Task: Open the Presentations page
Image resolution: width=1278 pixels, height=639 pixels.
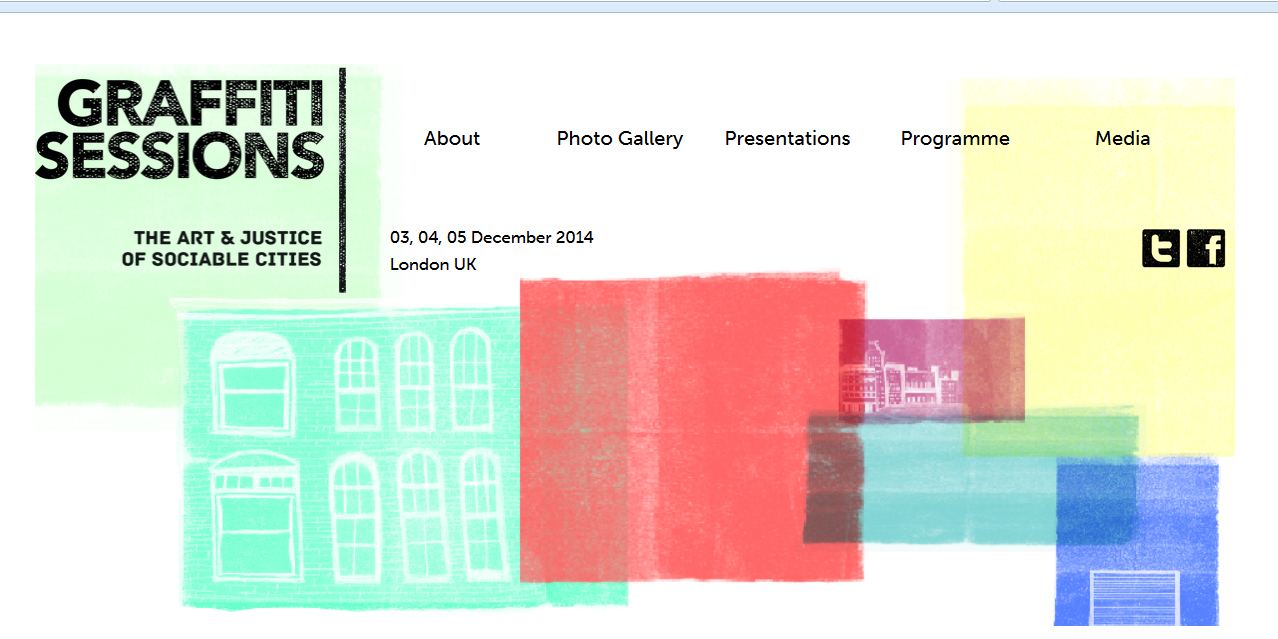Action: (788, 138)
